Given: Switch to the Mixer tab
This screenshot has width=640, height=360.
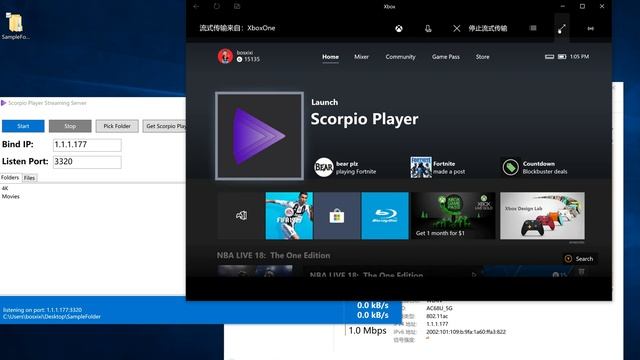Looking at the screenshot, I should pos(361,57).
